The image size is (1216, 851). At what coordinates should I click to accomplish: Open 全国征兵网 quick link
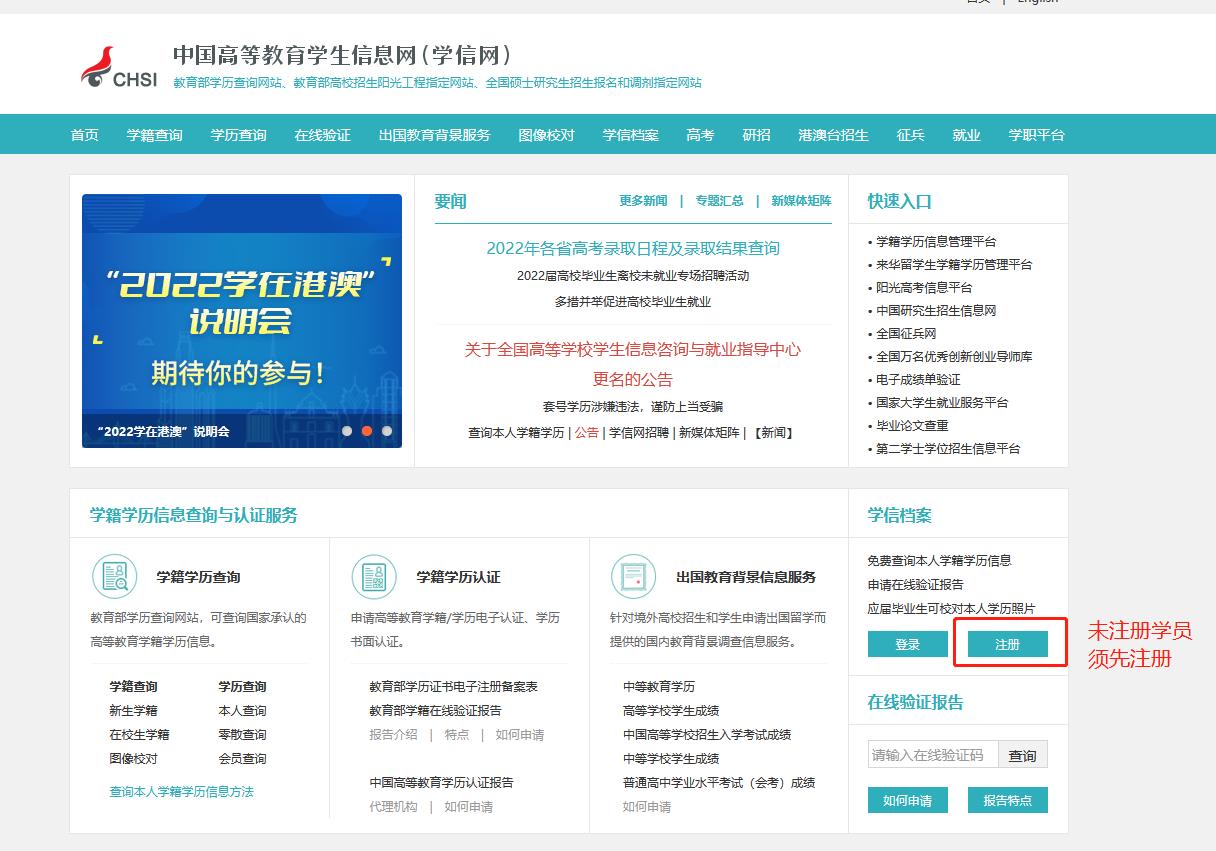tap(906, 334)
